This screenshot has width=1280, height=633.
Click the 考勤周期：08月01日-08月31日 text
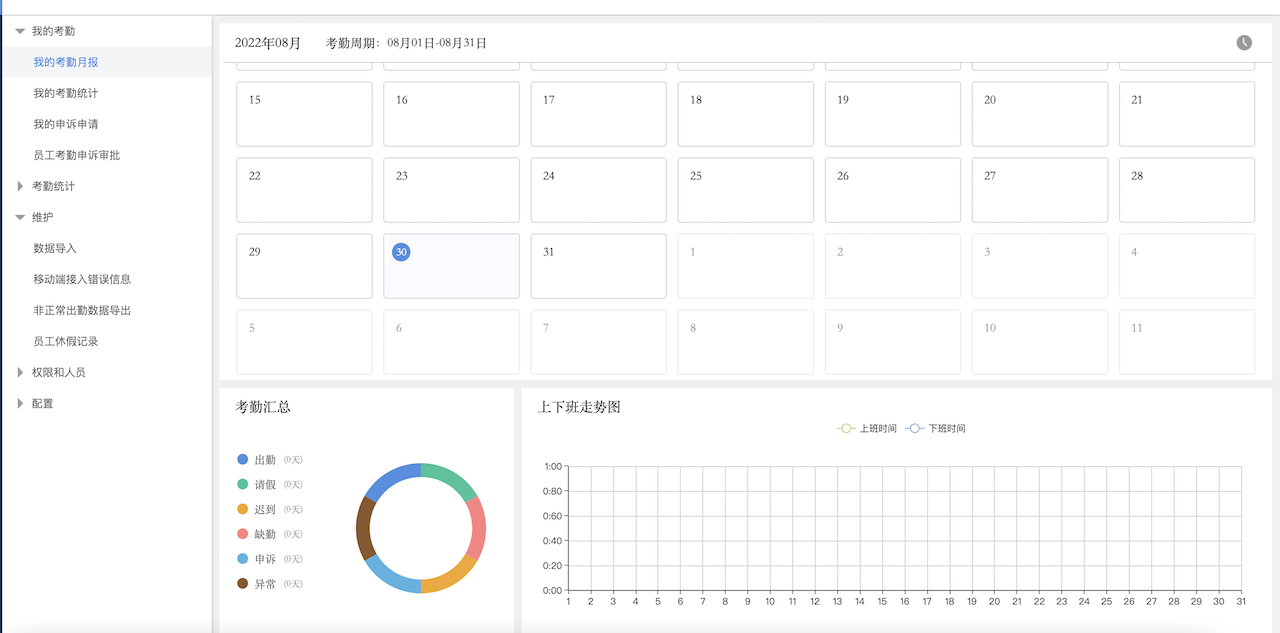point(406,43)
